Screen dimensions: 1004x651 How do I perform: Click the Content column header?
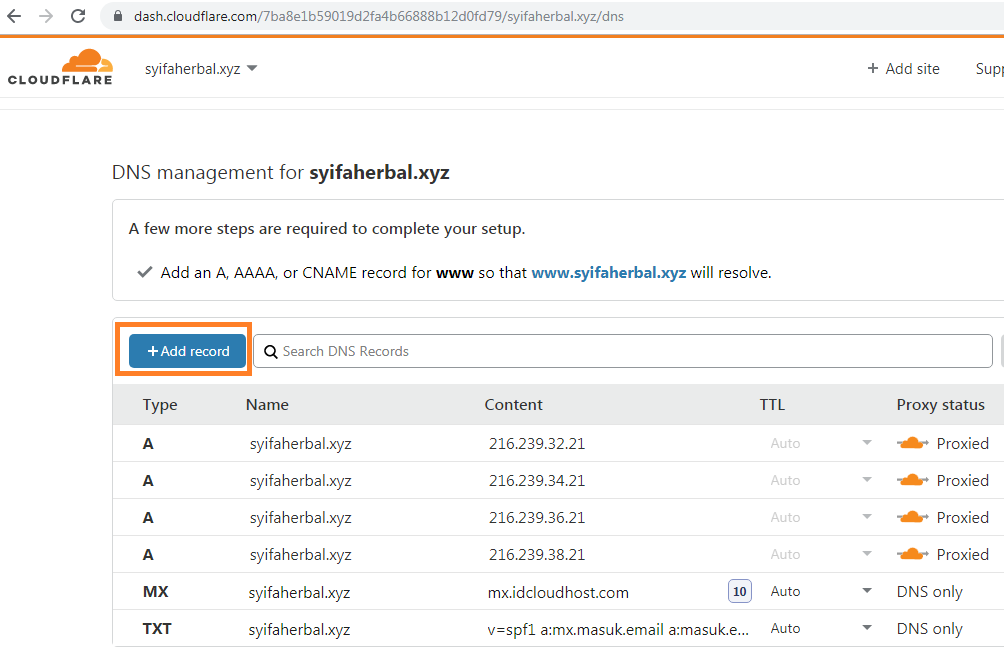[514, 405]
